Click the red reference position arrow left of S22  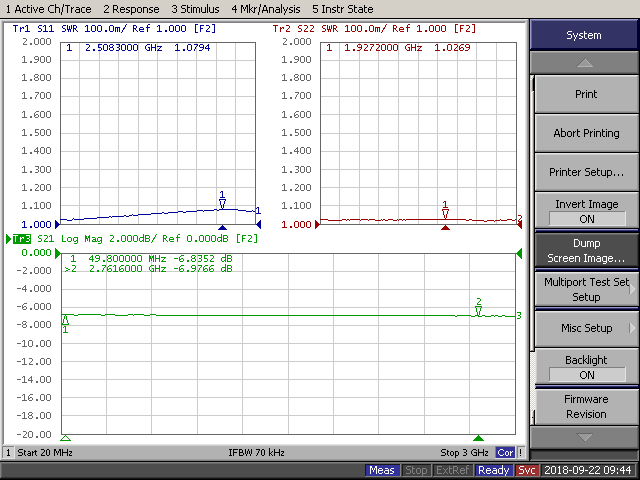(318, 224)
